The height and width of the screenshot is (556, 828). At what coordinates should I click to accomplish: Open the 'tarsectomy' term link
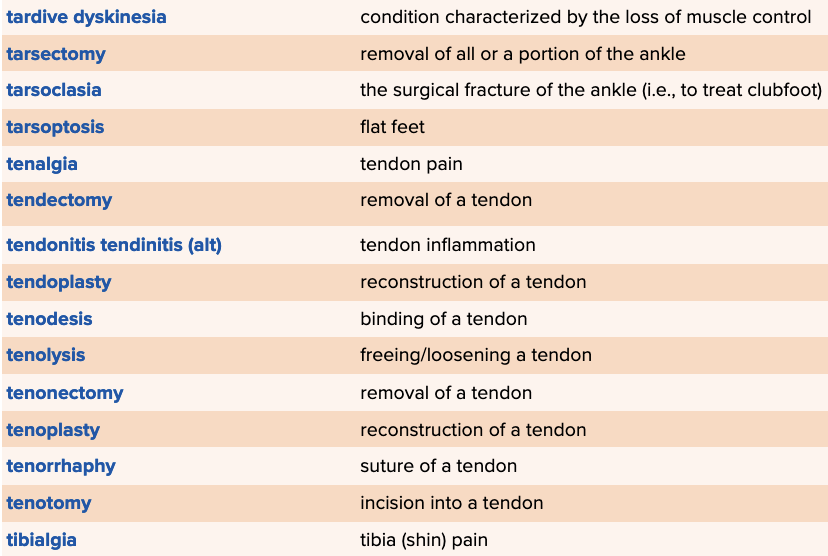56,54
